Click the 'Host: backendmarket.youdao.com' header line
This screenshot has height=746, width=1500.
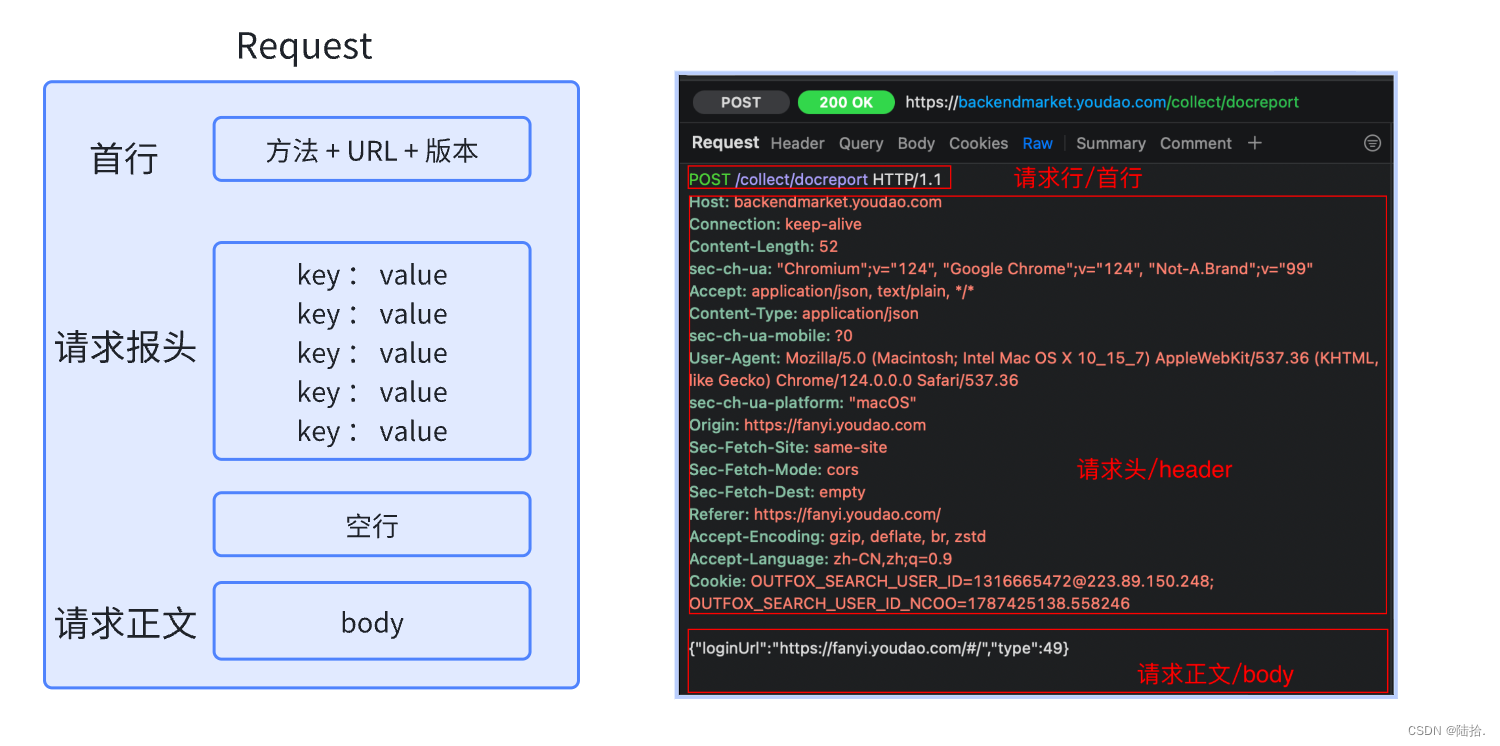[815, 202]
